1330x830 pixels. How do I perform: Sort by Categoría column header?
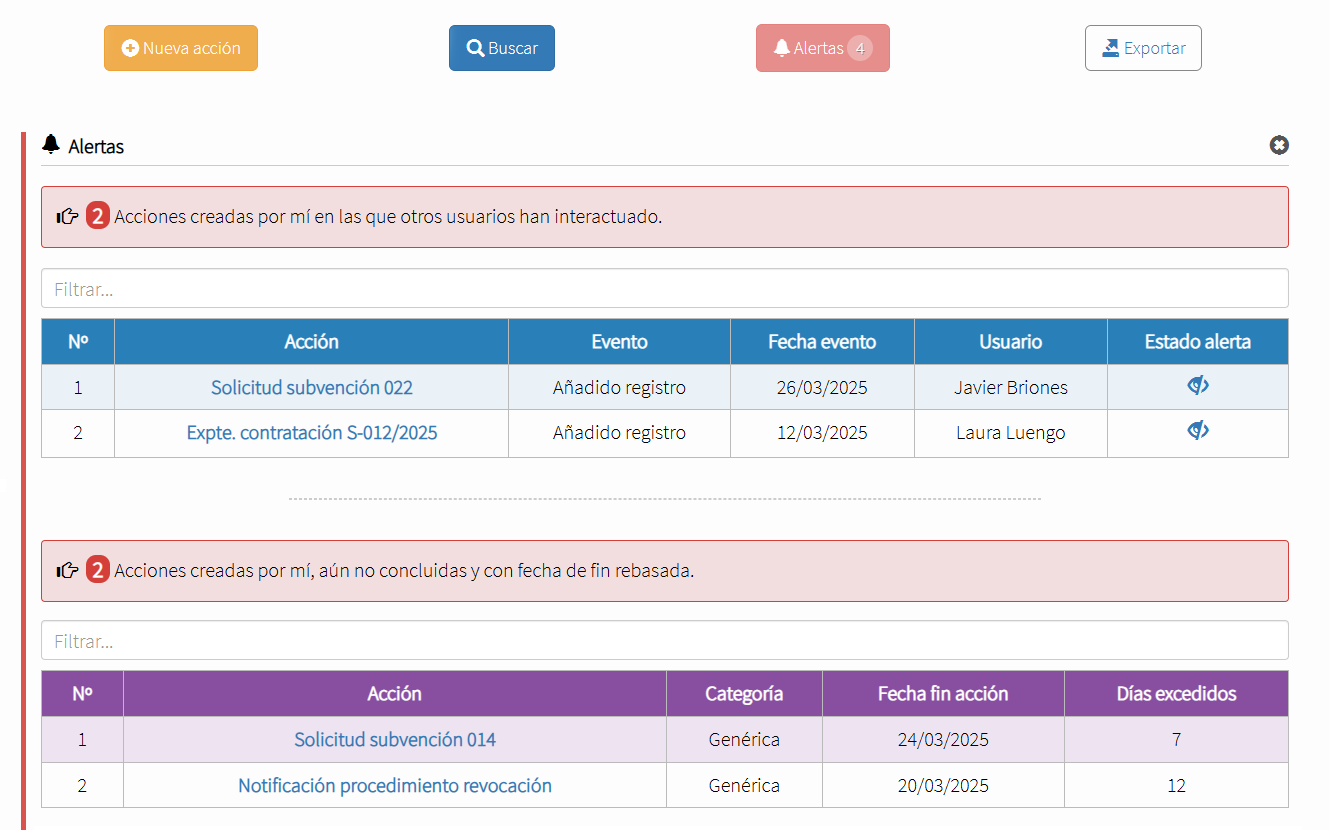click(x=743, y=694)
